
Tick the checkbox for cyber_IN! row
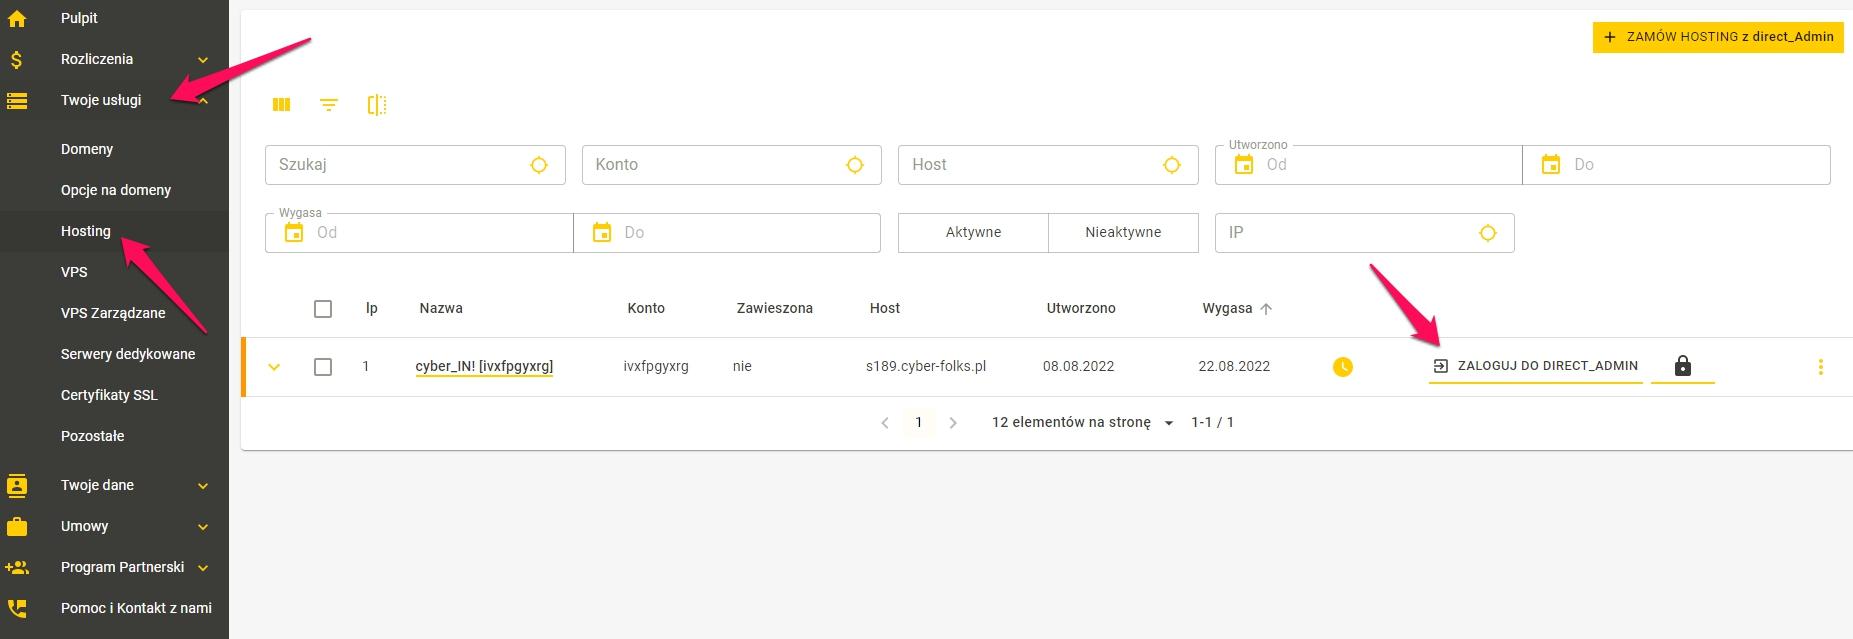point(323,367)
